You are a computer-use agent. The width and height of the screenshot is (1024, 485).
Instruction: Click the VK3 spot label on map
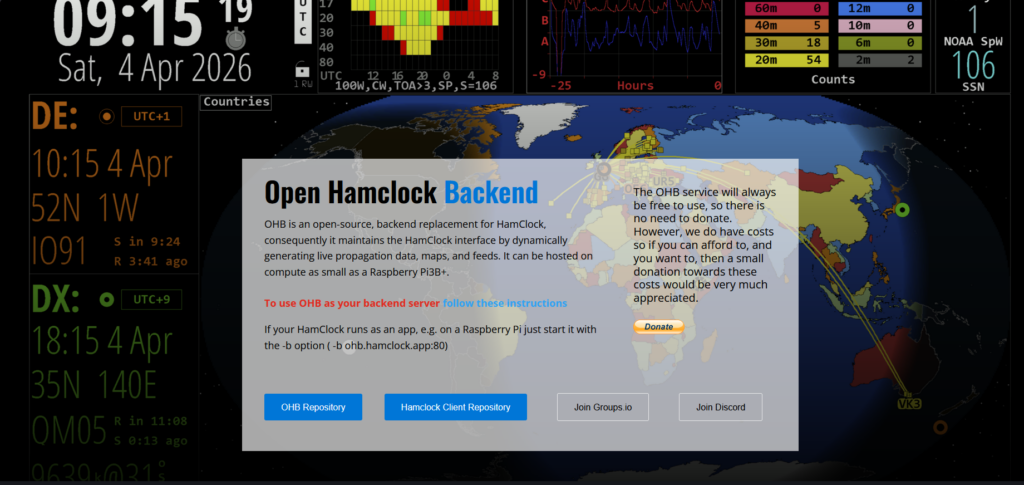click(909, 404)
